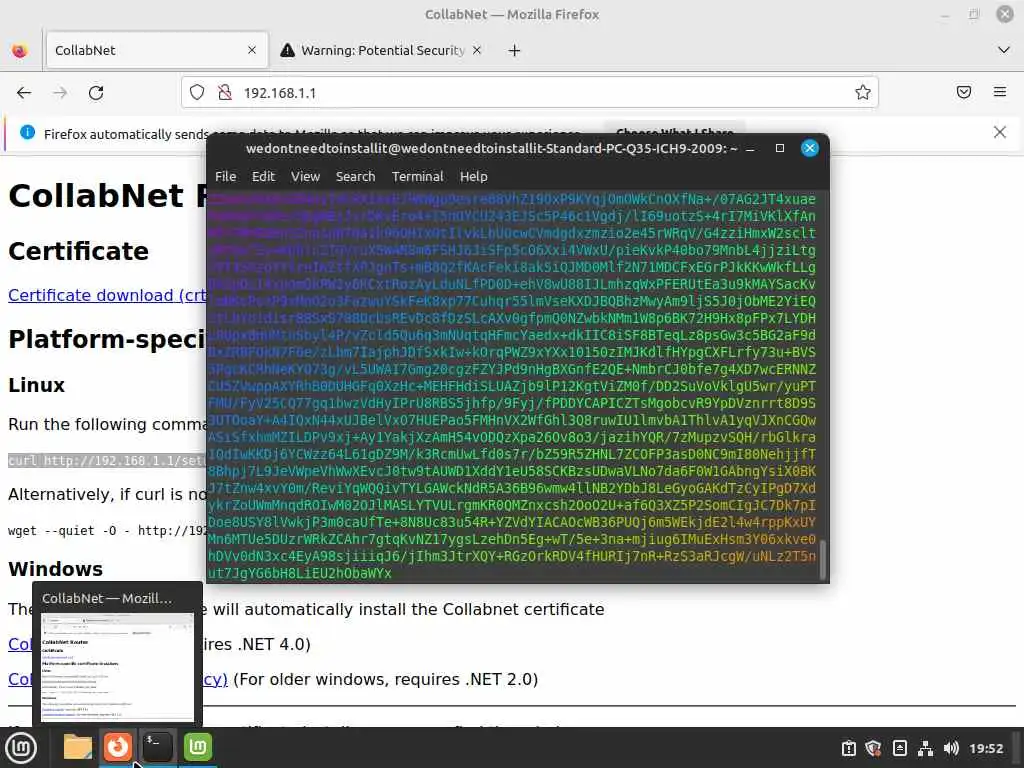Image resolution: width=1024 pixels, height=768 pixels.
Task: Minimize the terminal window
Action: (x=750, y=149)
